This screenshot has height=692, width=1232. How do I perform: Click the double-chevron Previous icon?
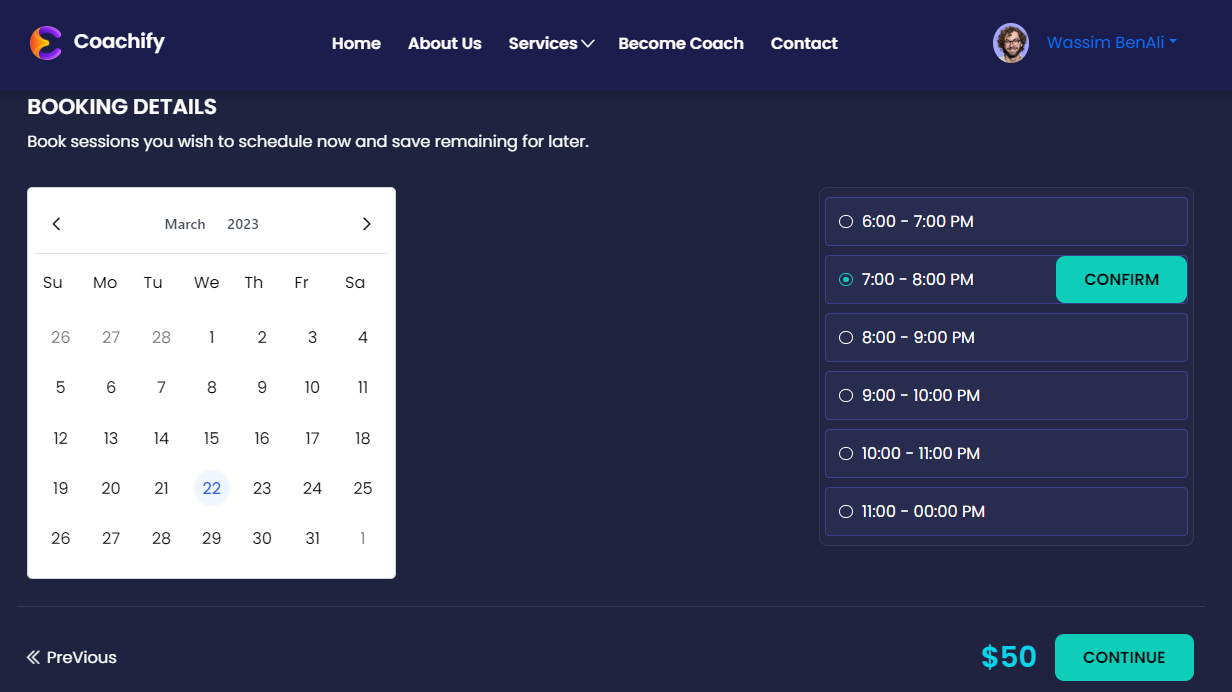[33, 657]
